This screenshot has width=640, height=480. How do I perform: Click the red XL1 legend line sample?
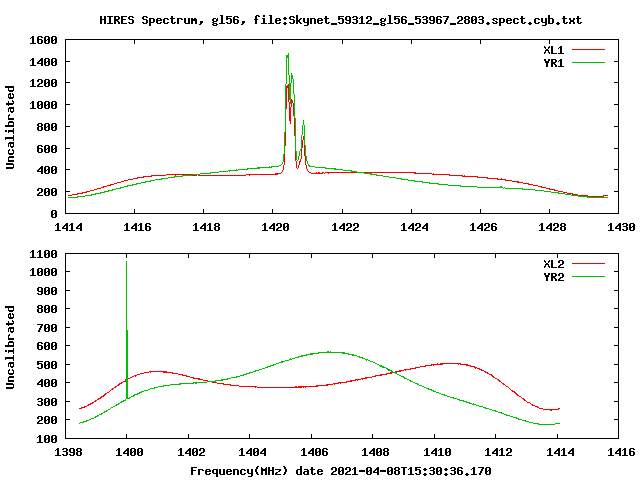[x=588, y=50]
